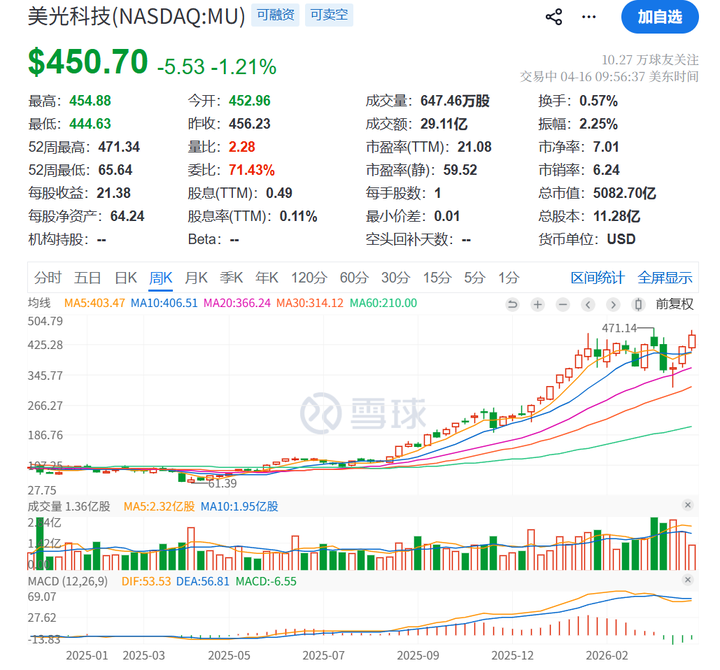Click the MA30:314.12 legend label
Image resolution: width=720 pixels, height=670 pixels.
pos(310,303)
